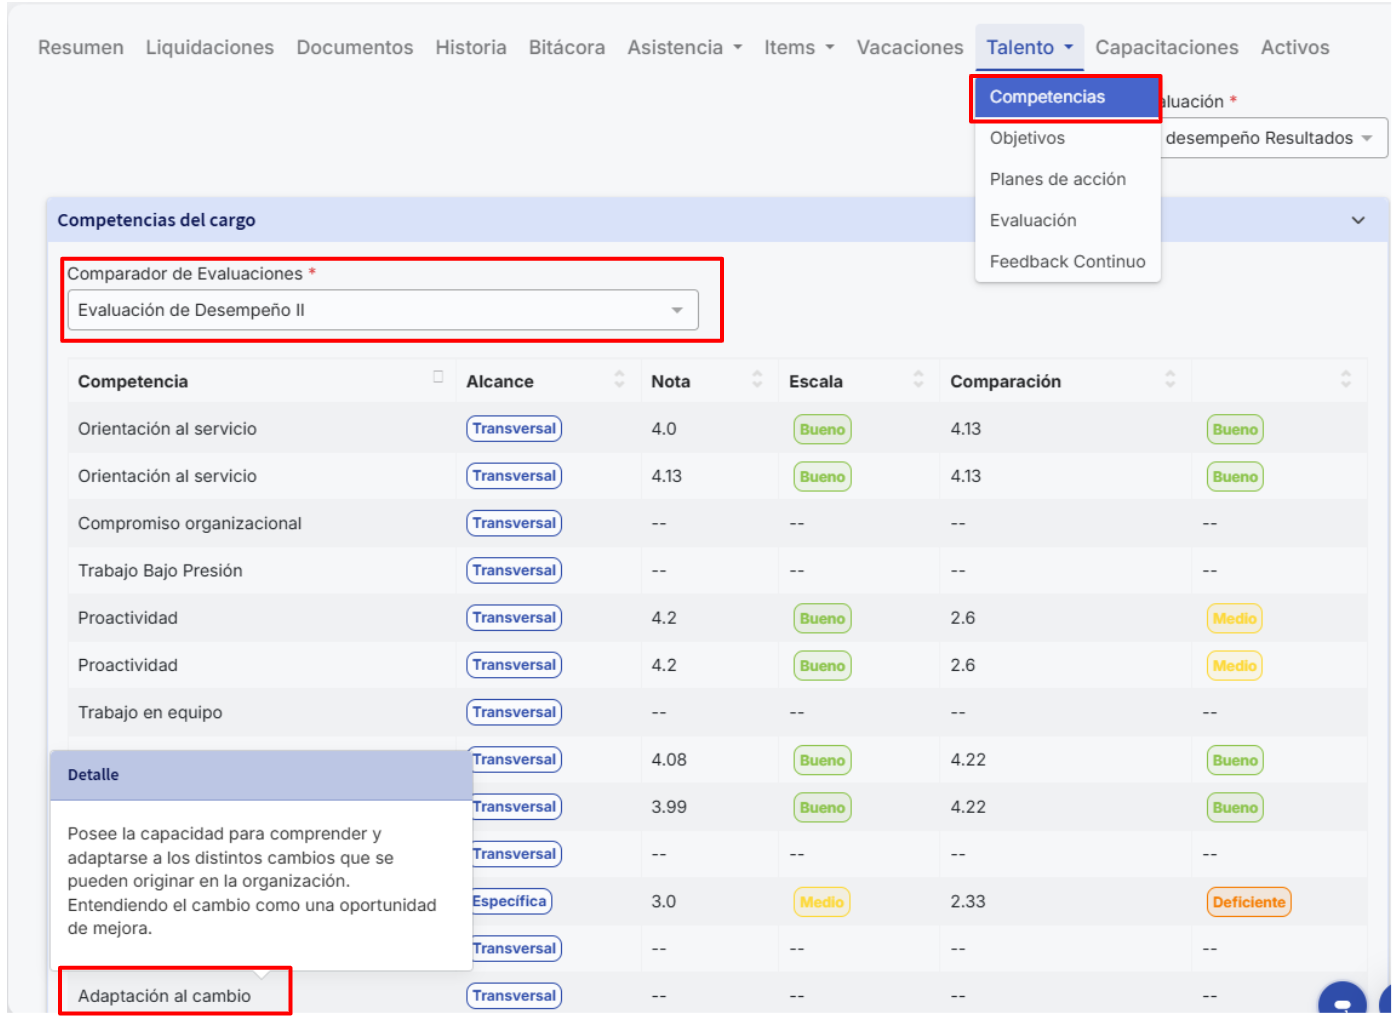
Task: Sort table by the Escala column
Action: [918, 380]
